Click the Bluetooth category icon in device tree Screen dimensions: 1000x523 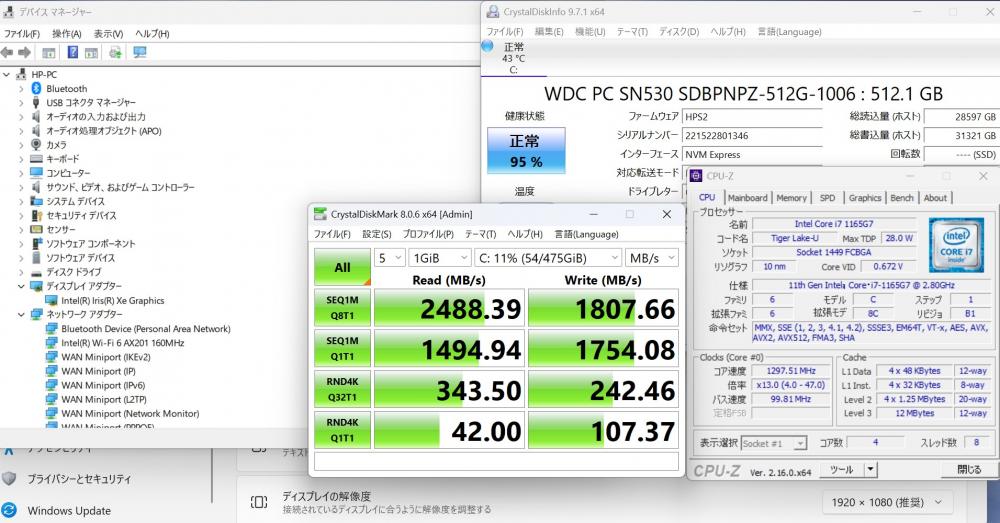click(36, 88)
